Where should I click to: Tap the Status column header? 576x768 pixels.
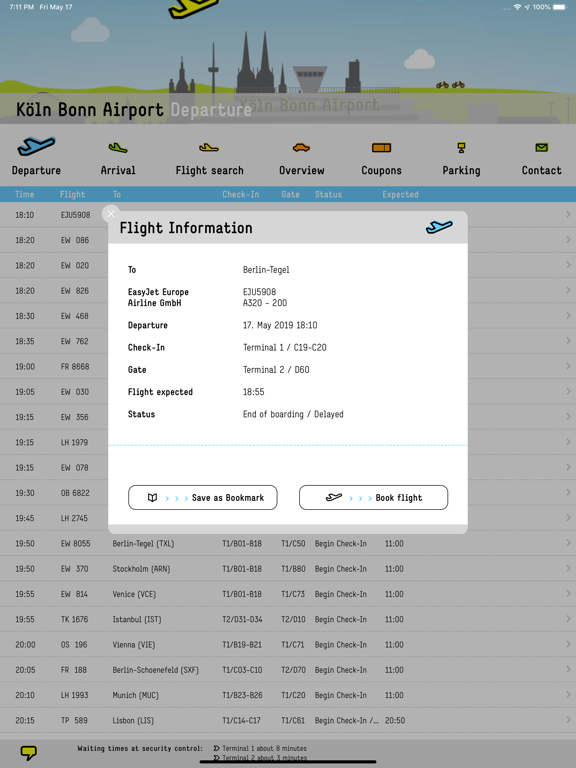coord(328,194)
